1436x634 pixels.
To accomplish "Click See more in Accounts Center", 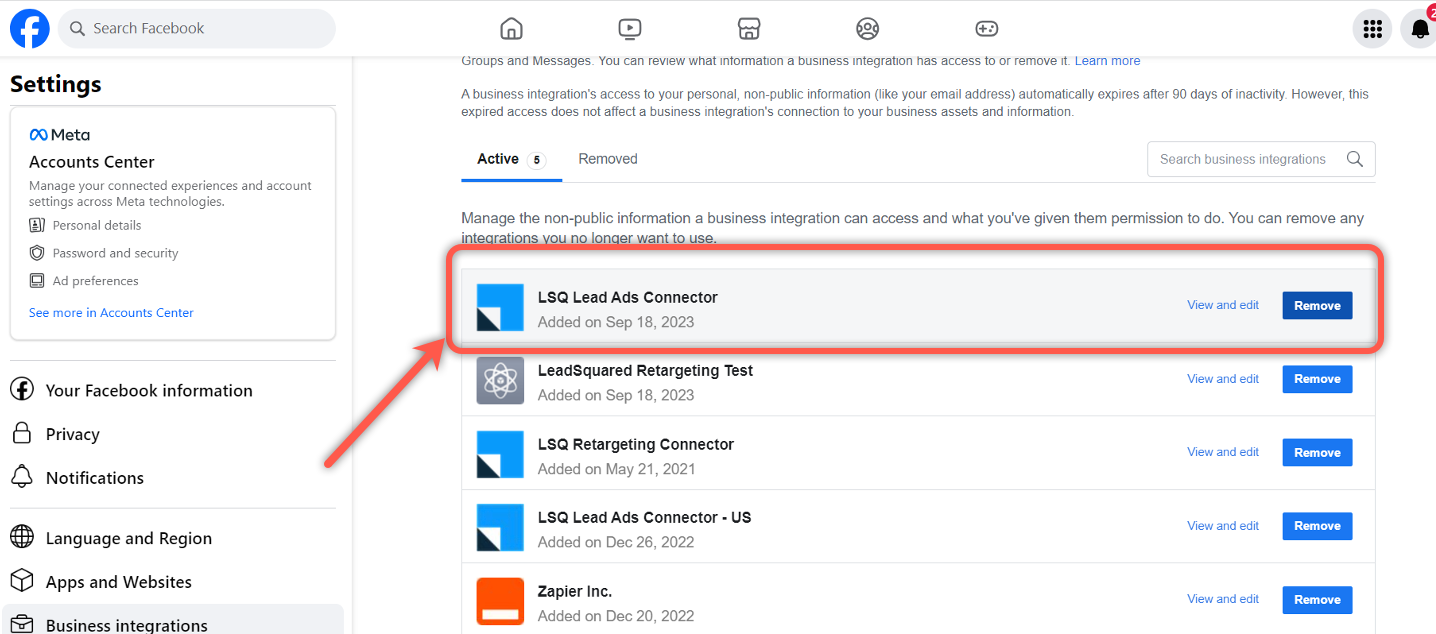I will tap(111, 313).
